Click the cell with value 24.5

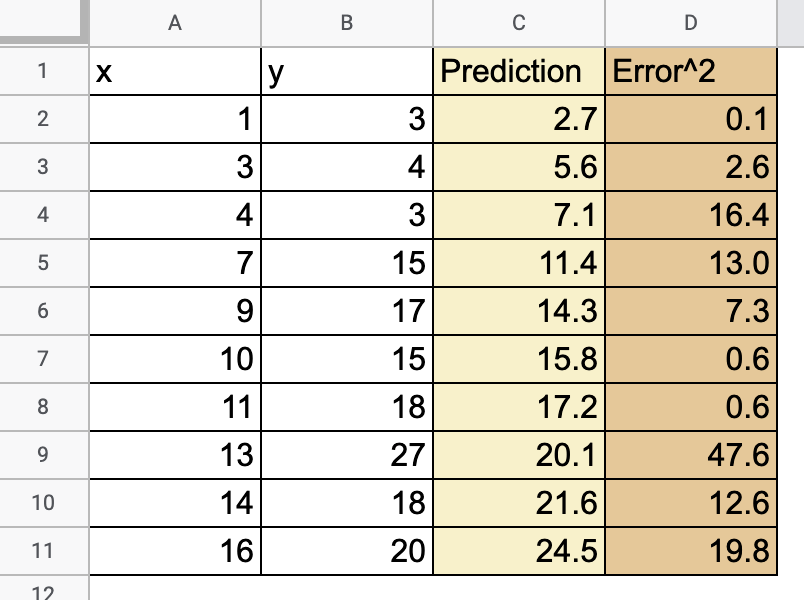(518, 551)
